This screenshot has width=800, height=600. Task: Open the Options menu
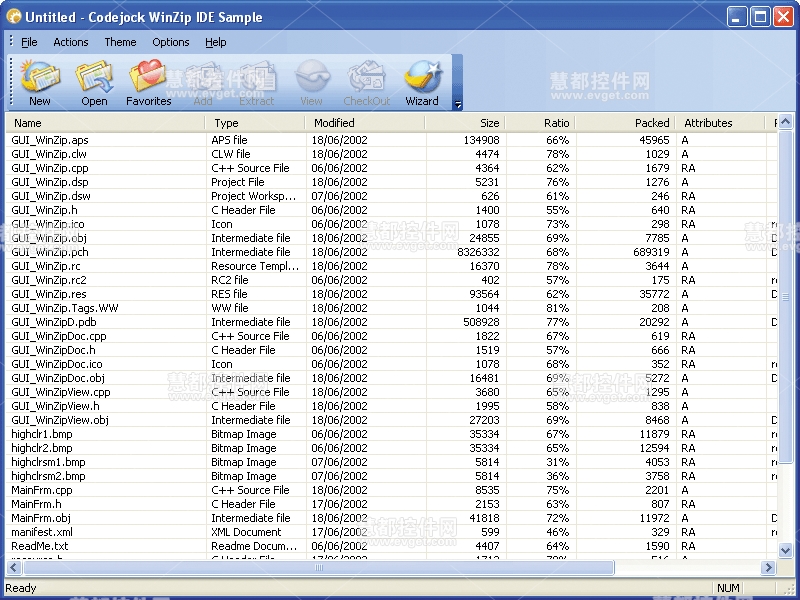(x=171, y=42)
